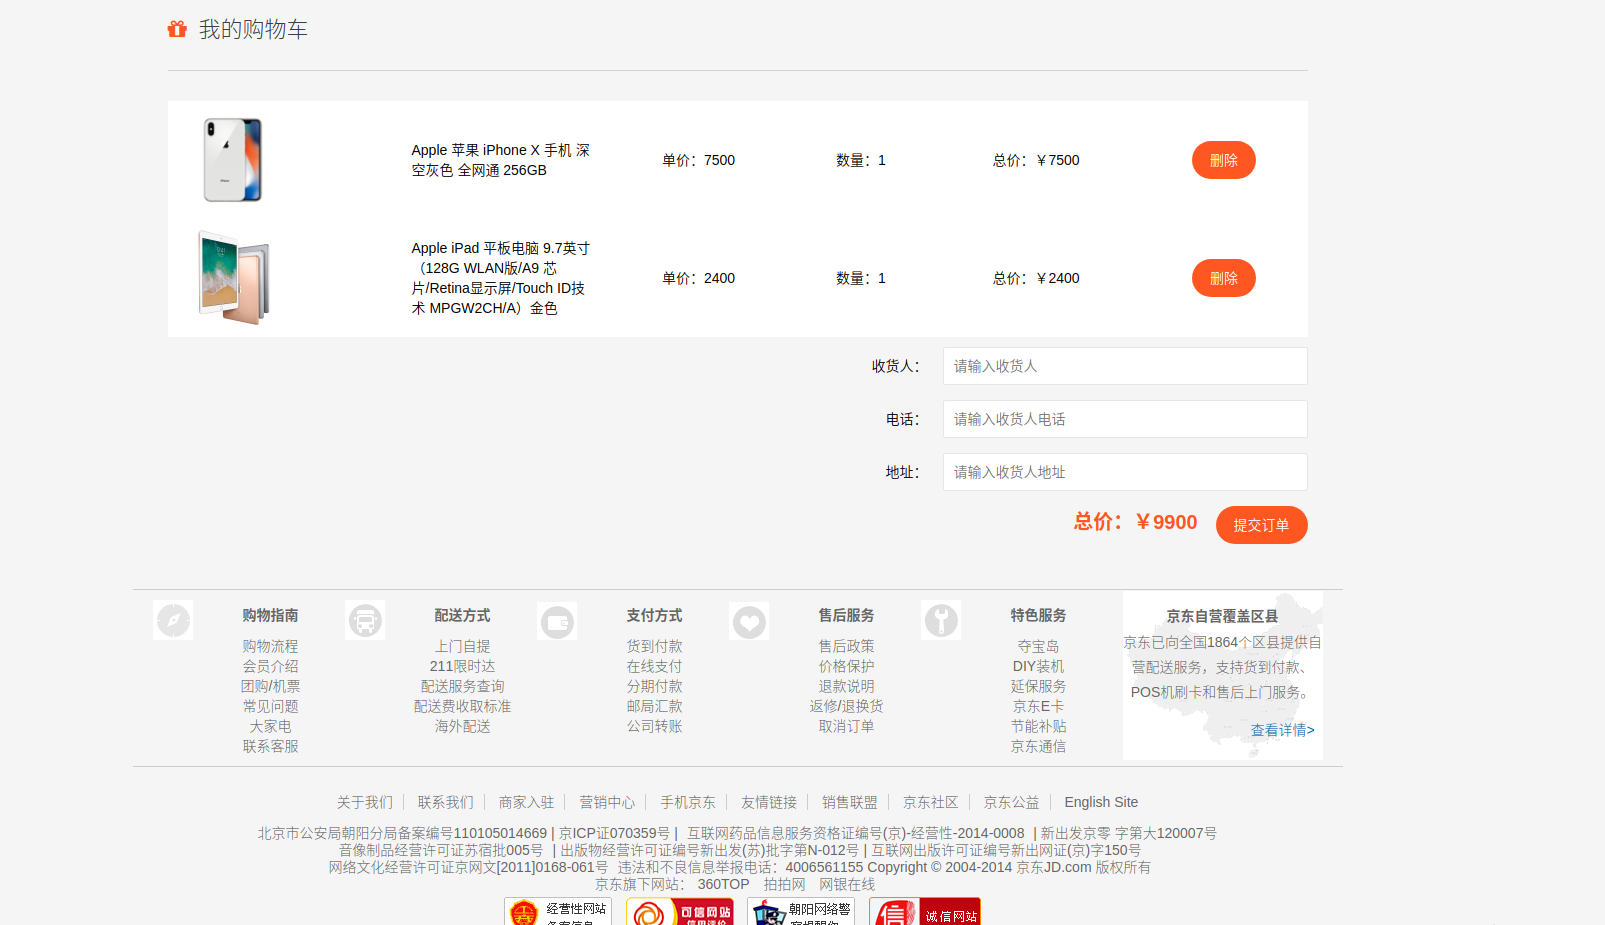Click the iPhone X product title text
The height and width of the screenshot is (925, 1605).
click(x=501, y=160)
